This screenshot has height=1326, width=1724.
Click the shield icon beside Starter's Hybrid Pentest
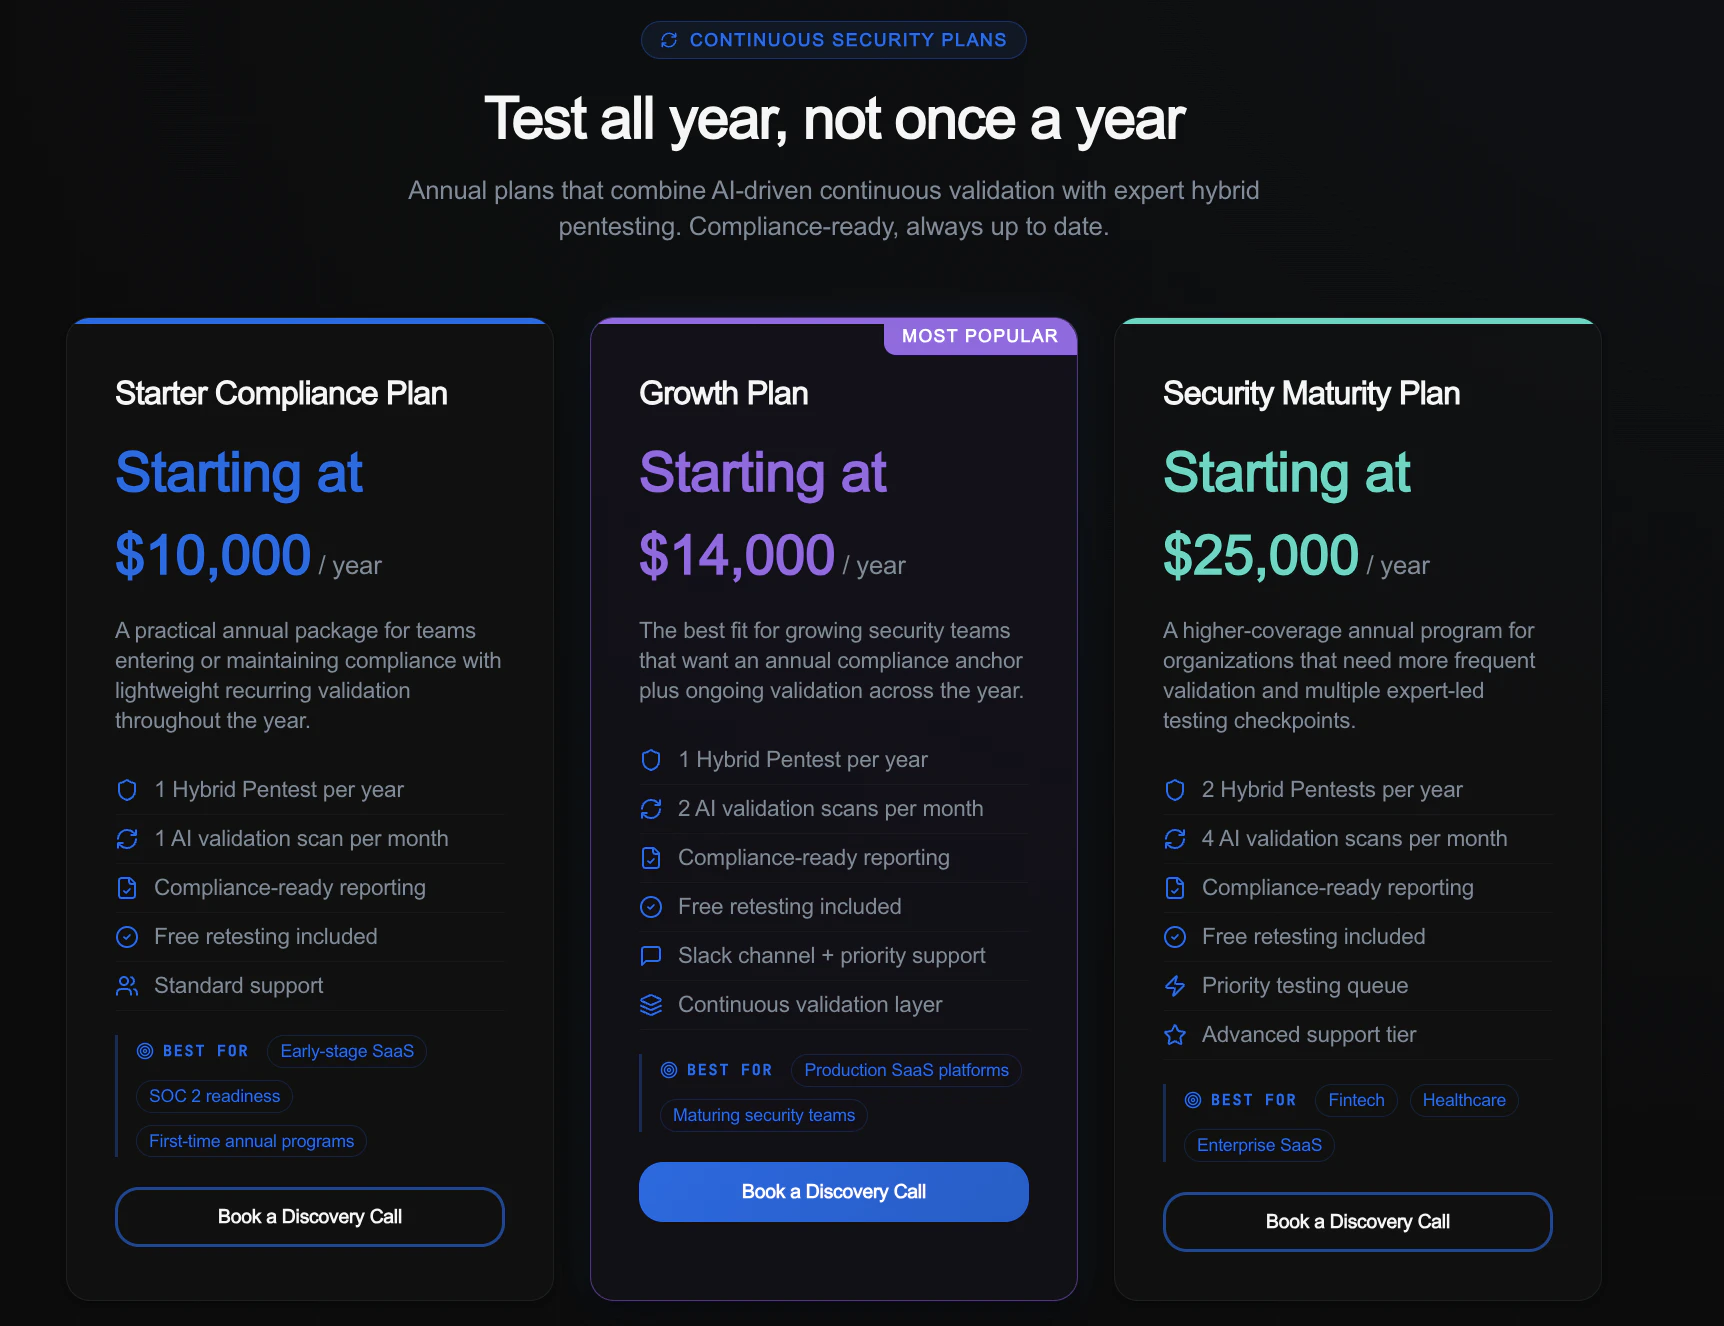[x=127, y=790]
